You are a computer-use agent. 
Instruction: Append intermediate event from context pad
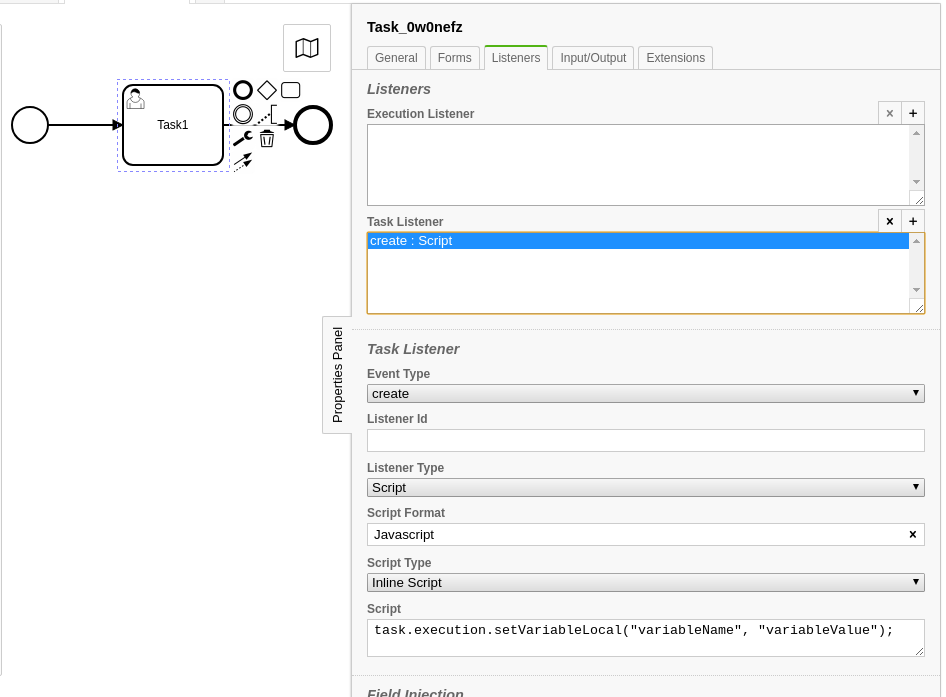pos(243,114)
